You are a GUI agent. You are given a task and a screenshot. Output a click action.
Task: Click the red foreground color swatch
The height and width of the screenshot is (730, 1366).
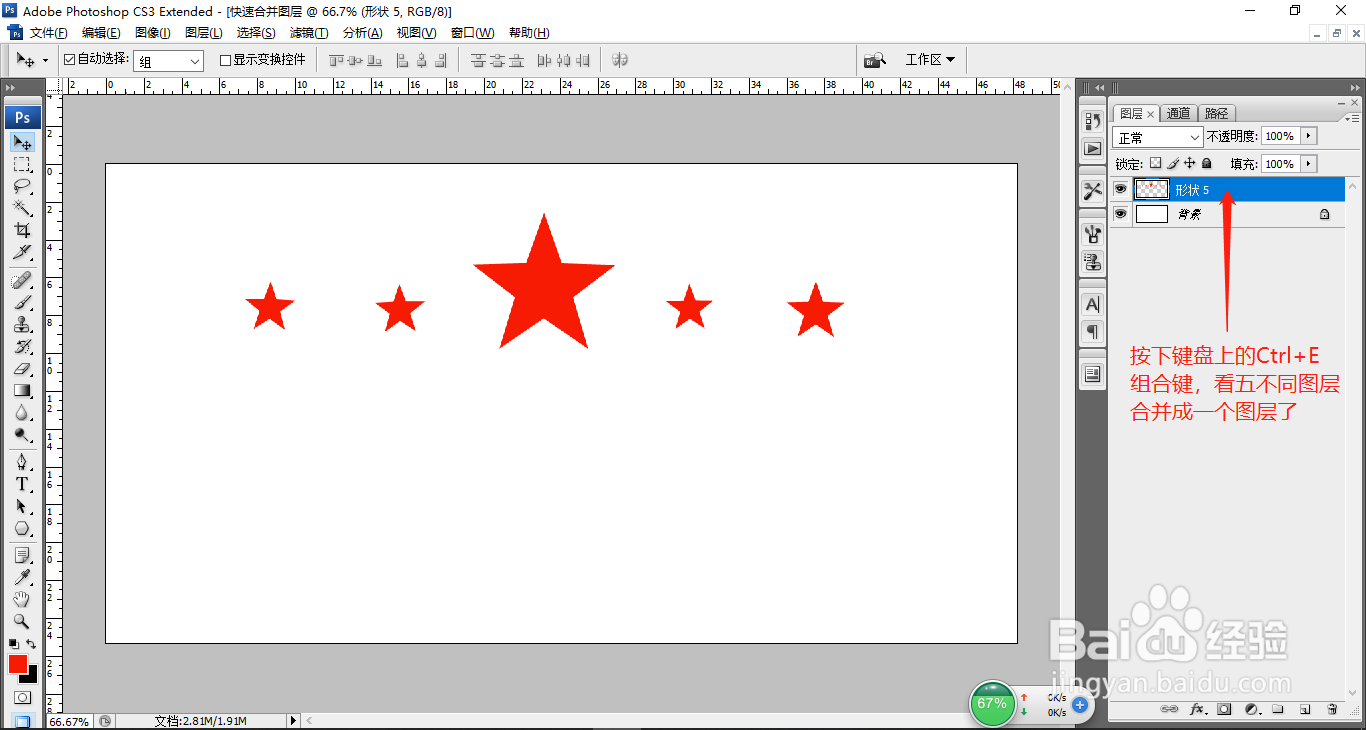click(x=18, y=664)
